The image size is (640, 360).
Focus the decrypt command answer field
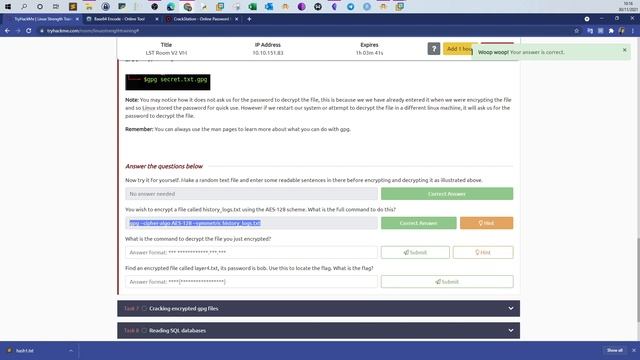coord(251,253)
